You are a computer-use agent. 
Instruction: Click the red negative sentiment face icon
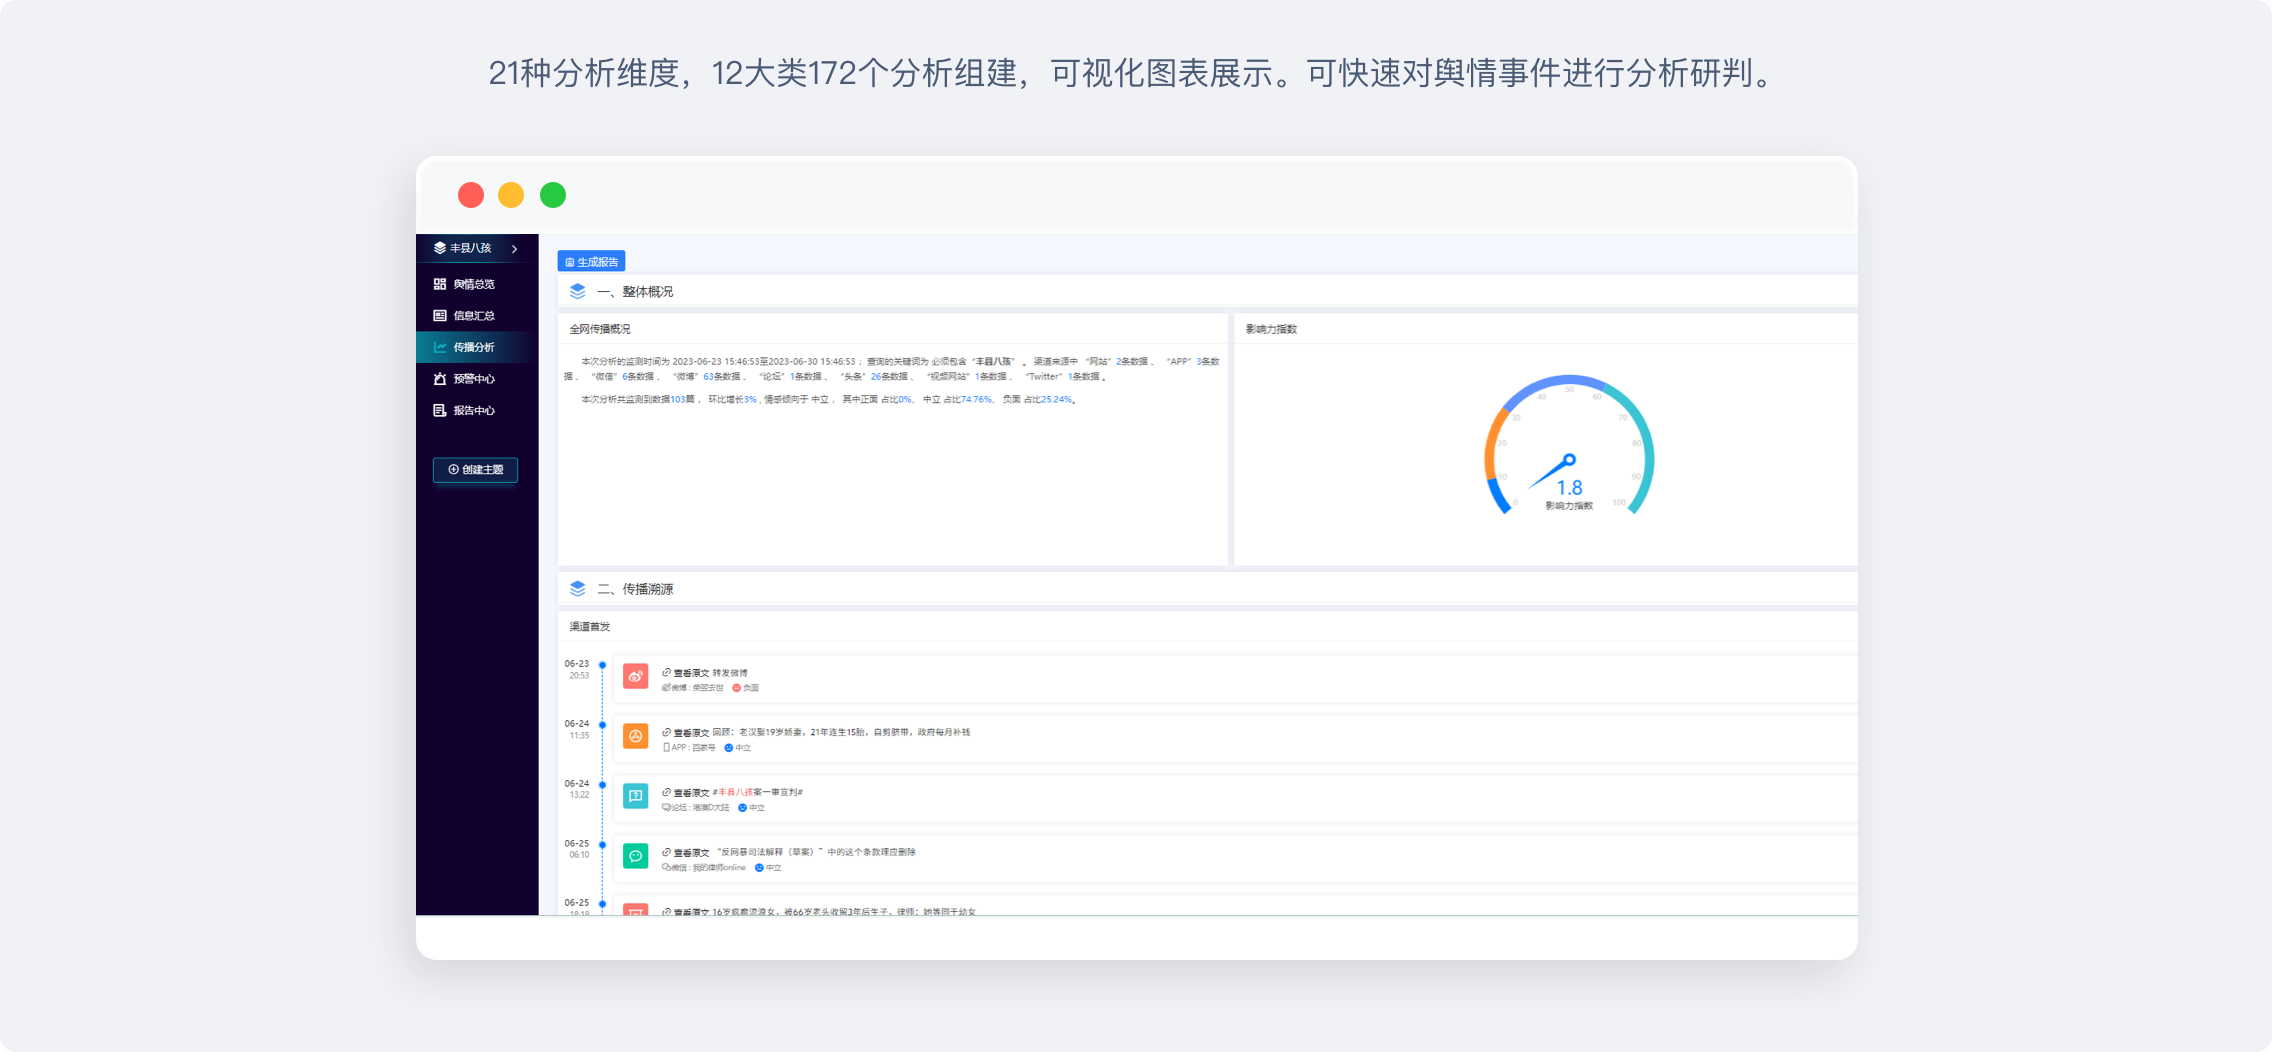[737, 688]
